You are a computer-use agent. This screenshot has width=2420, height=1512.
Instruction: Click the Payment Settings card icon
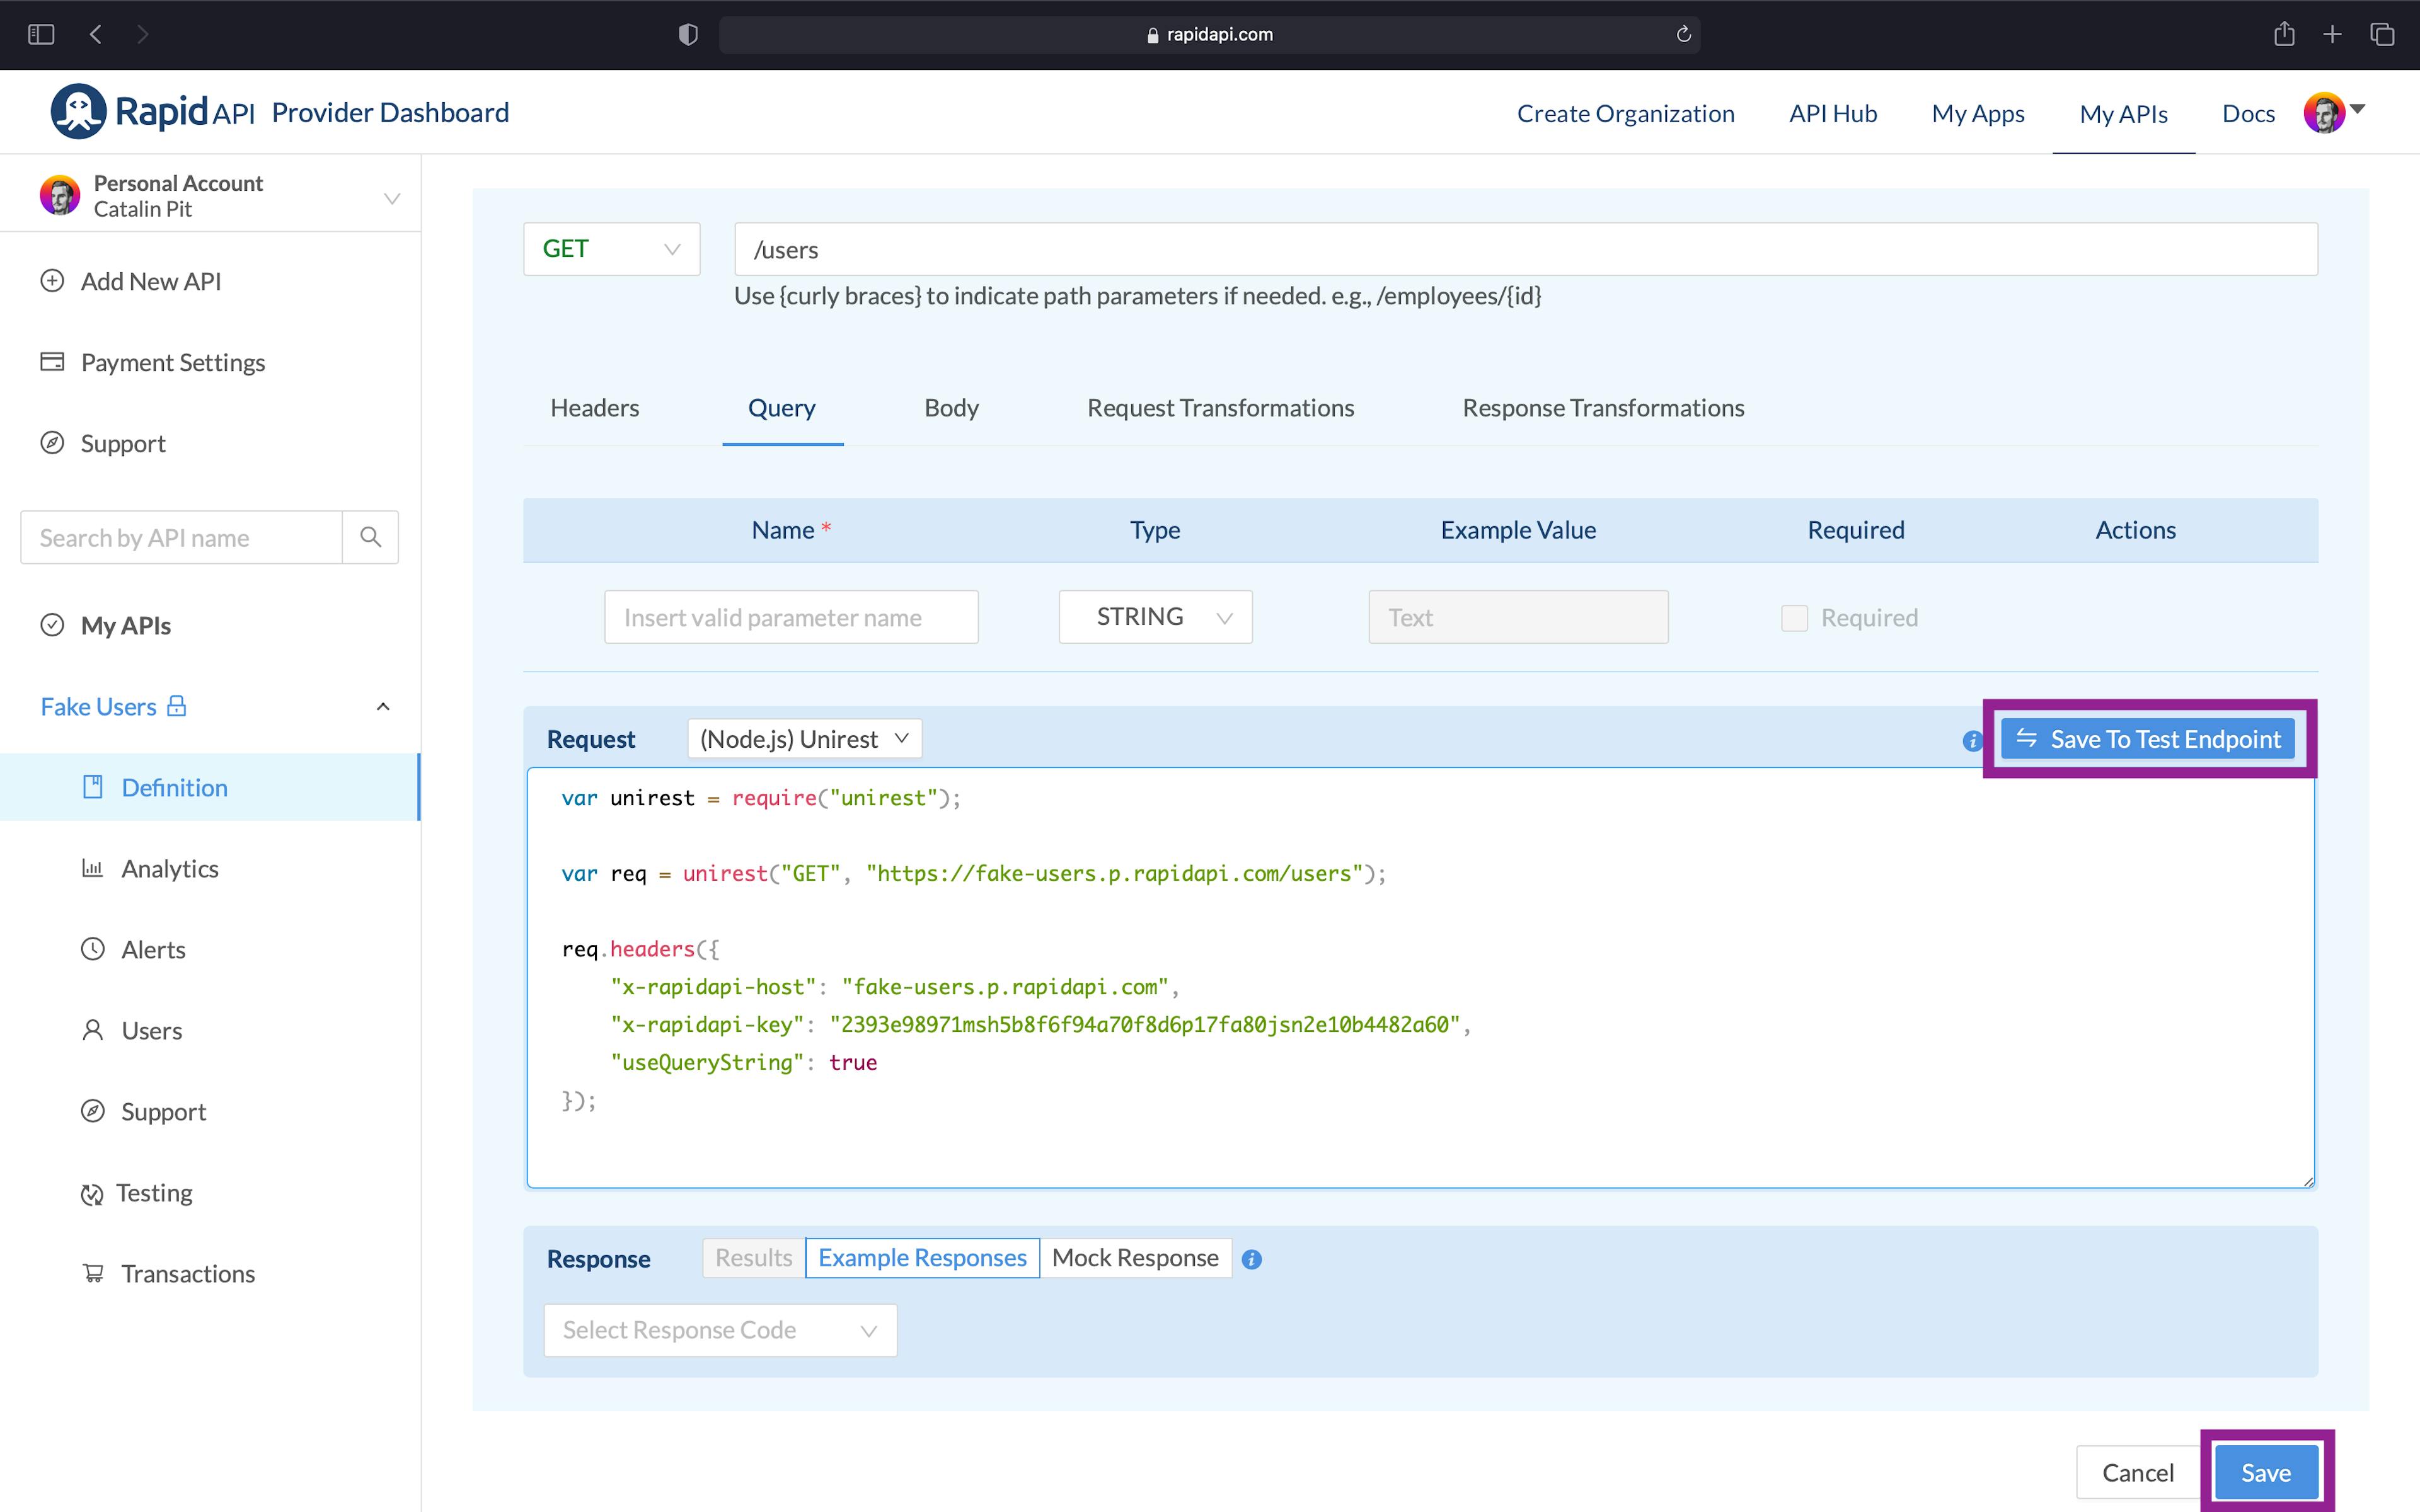point(52,361)
